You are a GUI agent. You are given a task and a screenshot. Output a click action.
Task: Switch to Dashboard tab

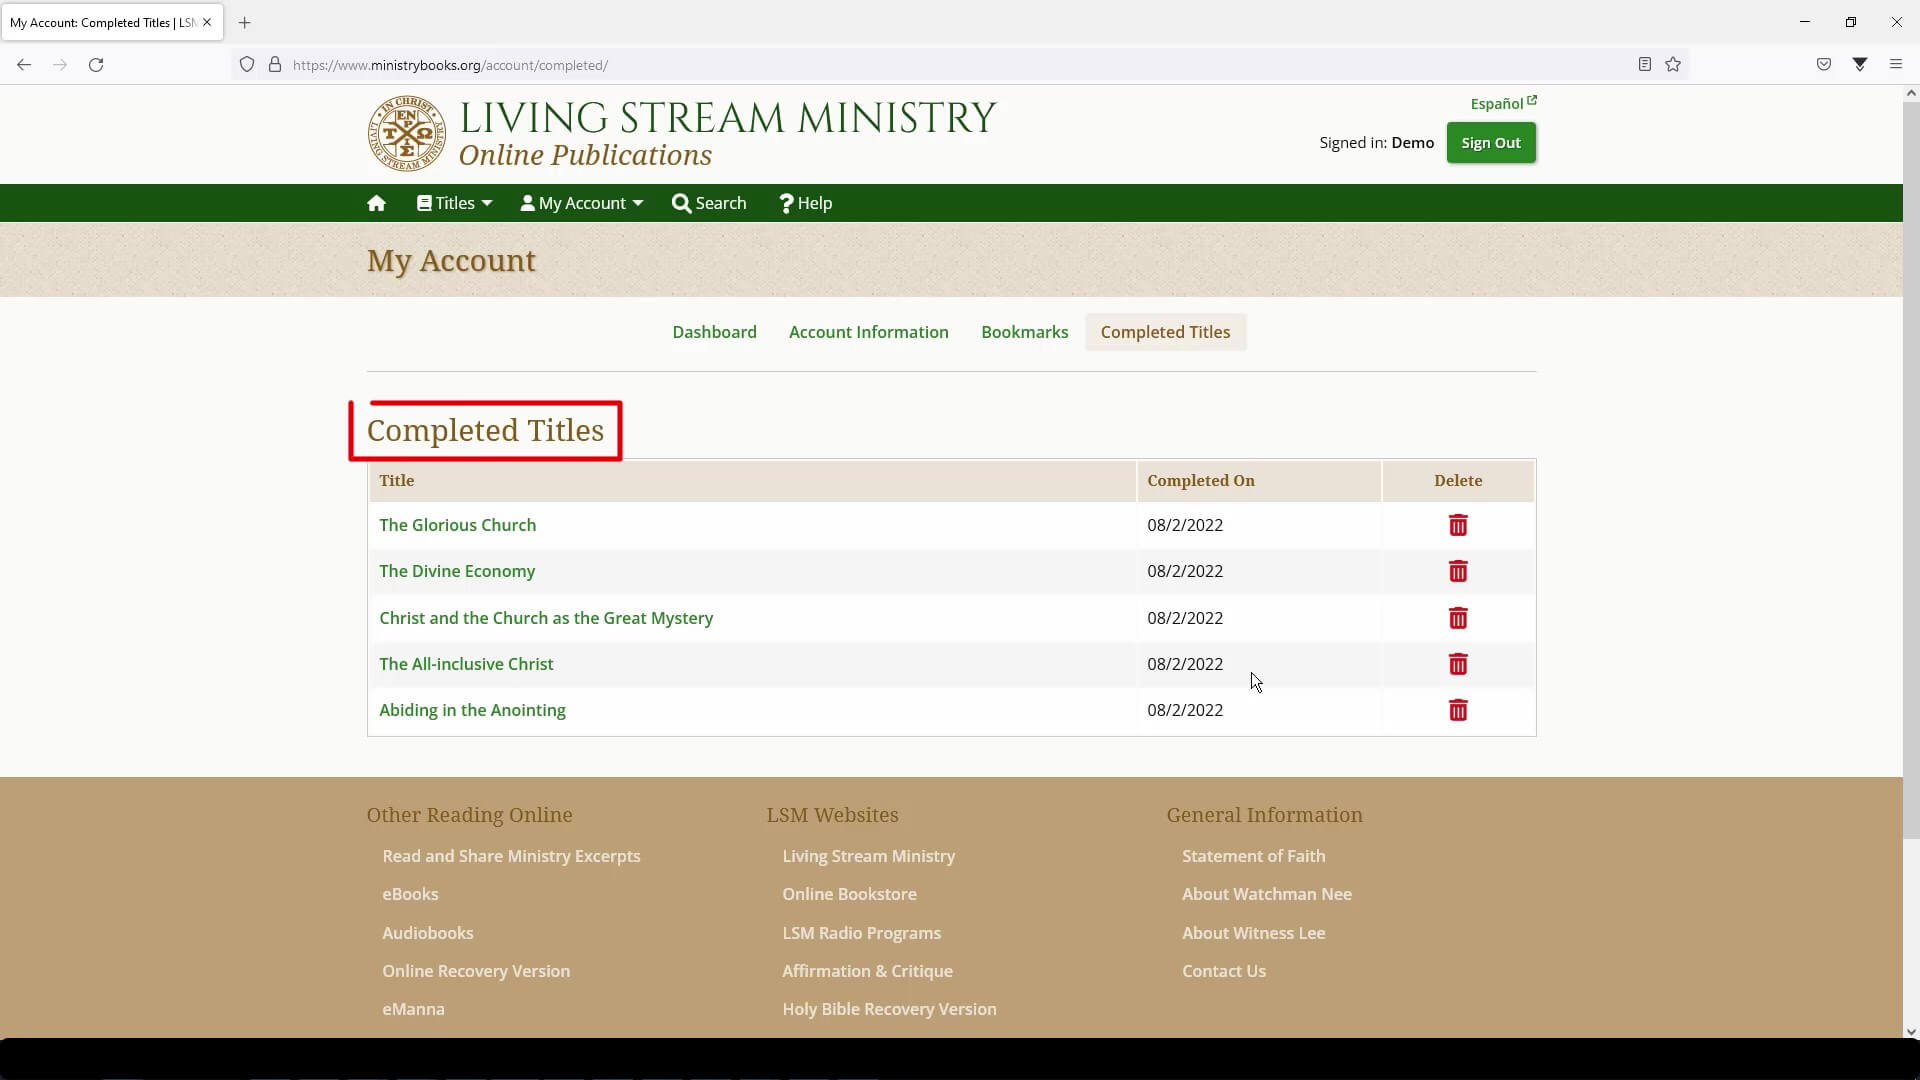pos(714,332)
